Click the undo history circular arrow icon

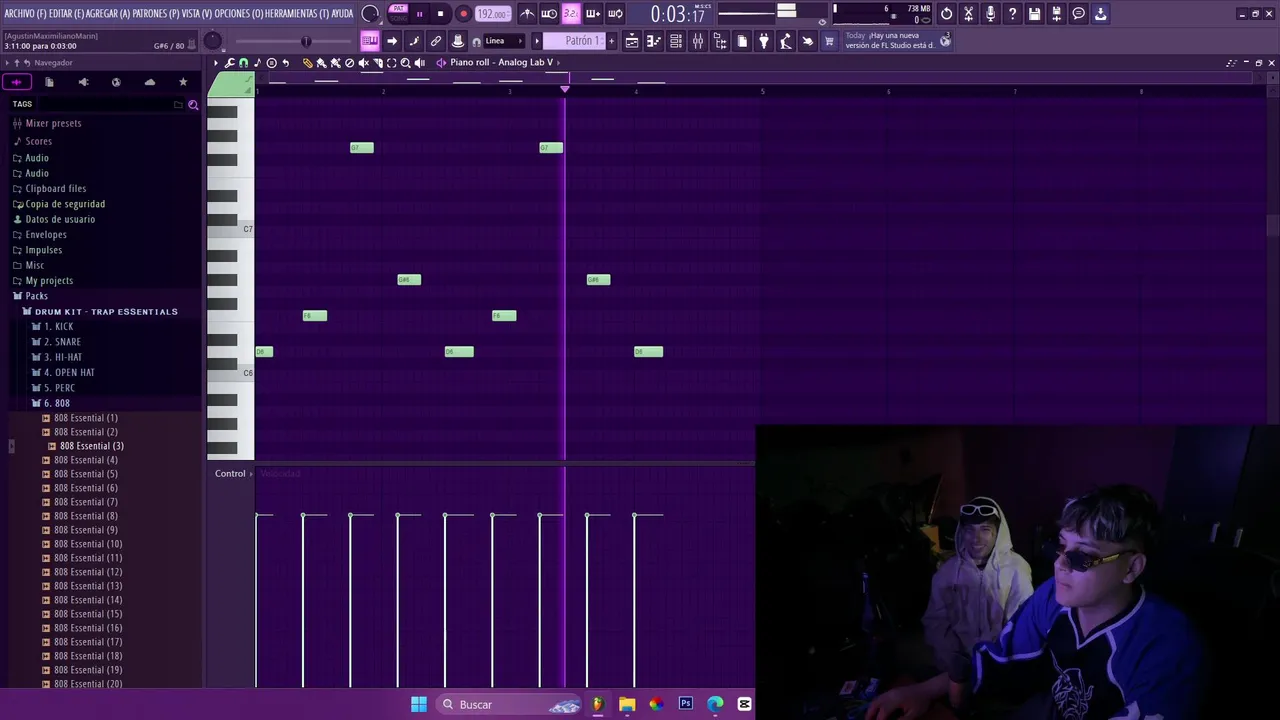(x=946, y=14)
